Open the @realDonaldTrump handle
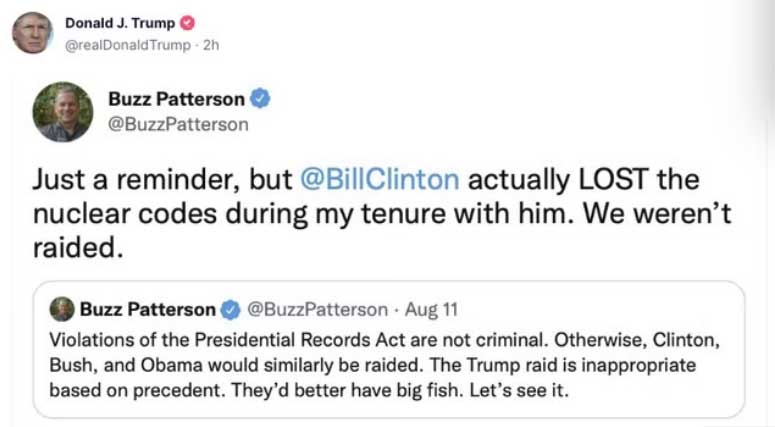 [x=127, y=44]
